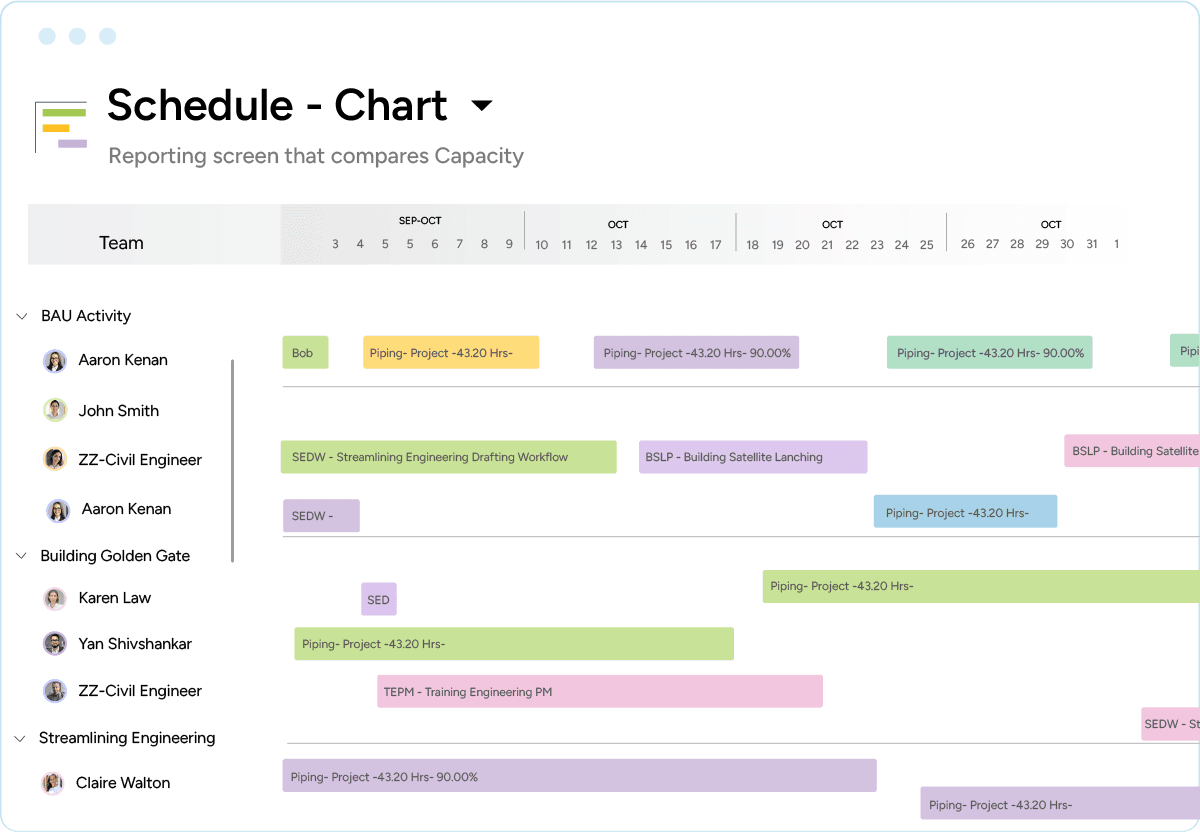Click Claire Walton's avatar
Viewport: 1200px width, 832px height.
[54, 783]
